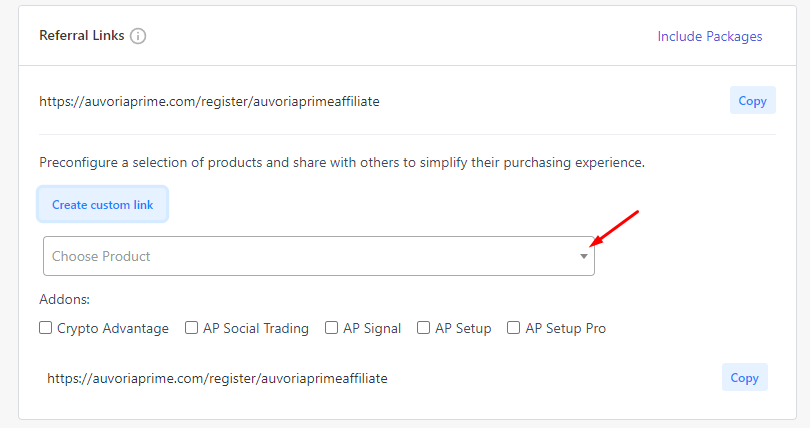Click the Create custom link button
The width and height of the screenshot is (810, 428).
[x=102, y=204]
